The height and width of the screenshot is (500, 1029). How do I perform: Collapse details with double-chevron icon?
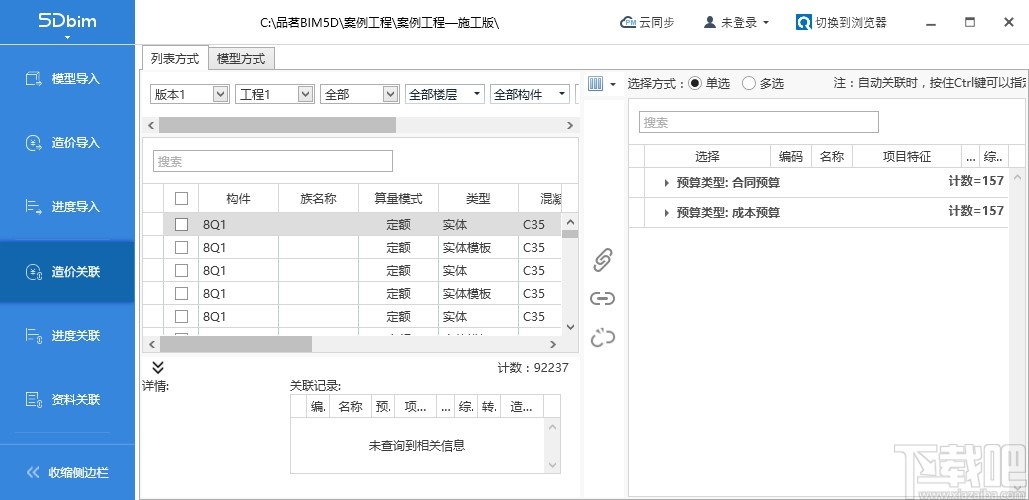click(x=157, y=367)
